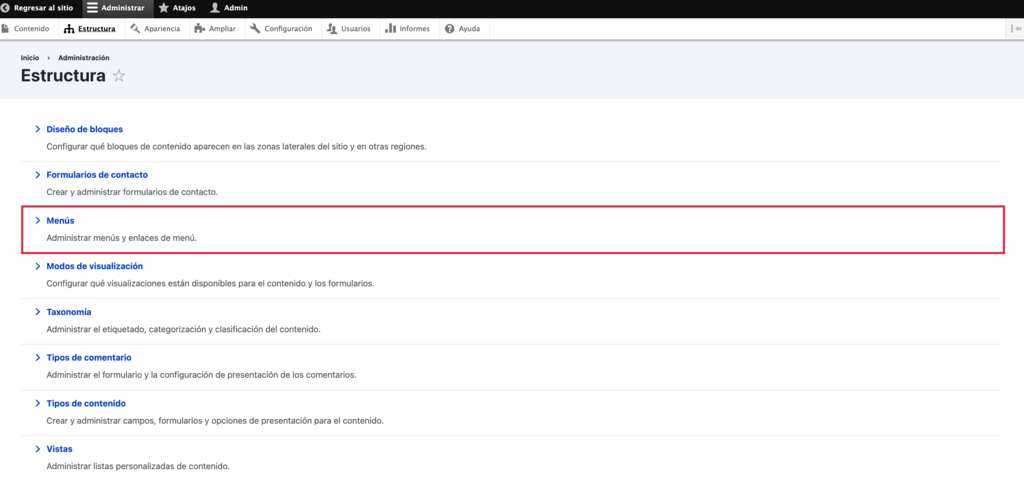
Task: Expand chevron beside Vistas
Action: [x=38, y=449]
